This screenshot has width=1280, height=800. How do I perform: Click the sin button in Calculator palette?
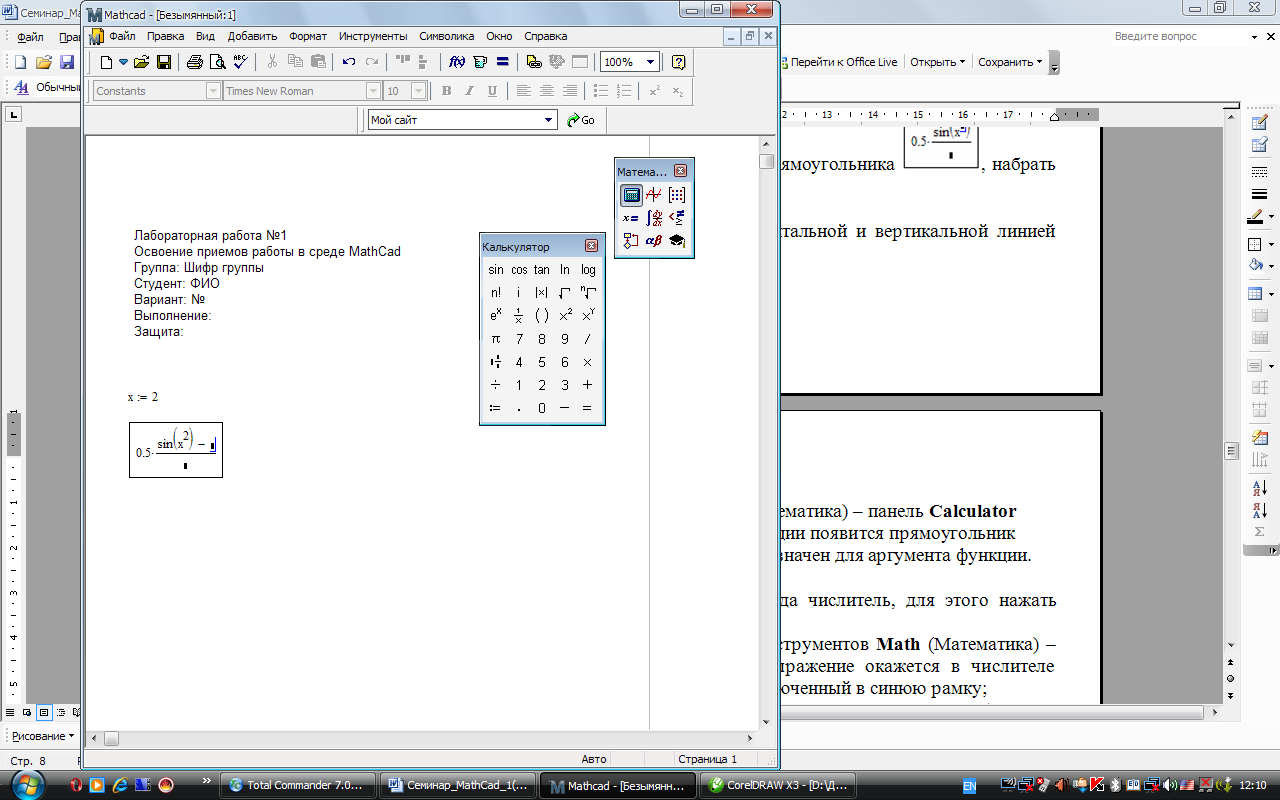tap(496, 270)
